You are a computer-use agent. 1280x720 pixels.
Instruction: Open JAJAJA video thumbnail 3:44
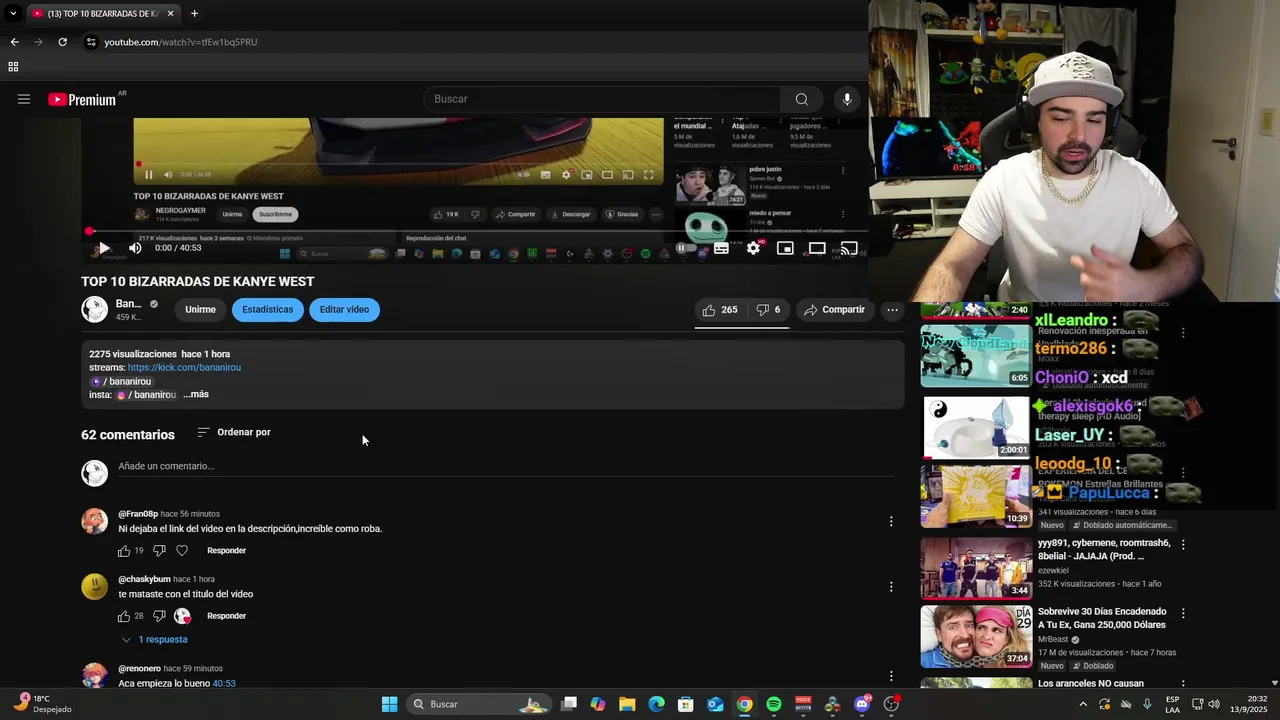point(976,568)
